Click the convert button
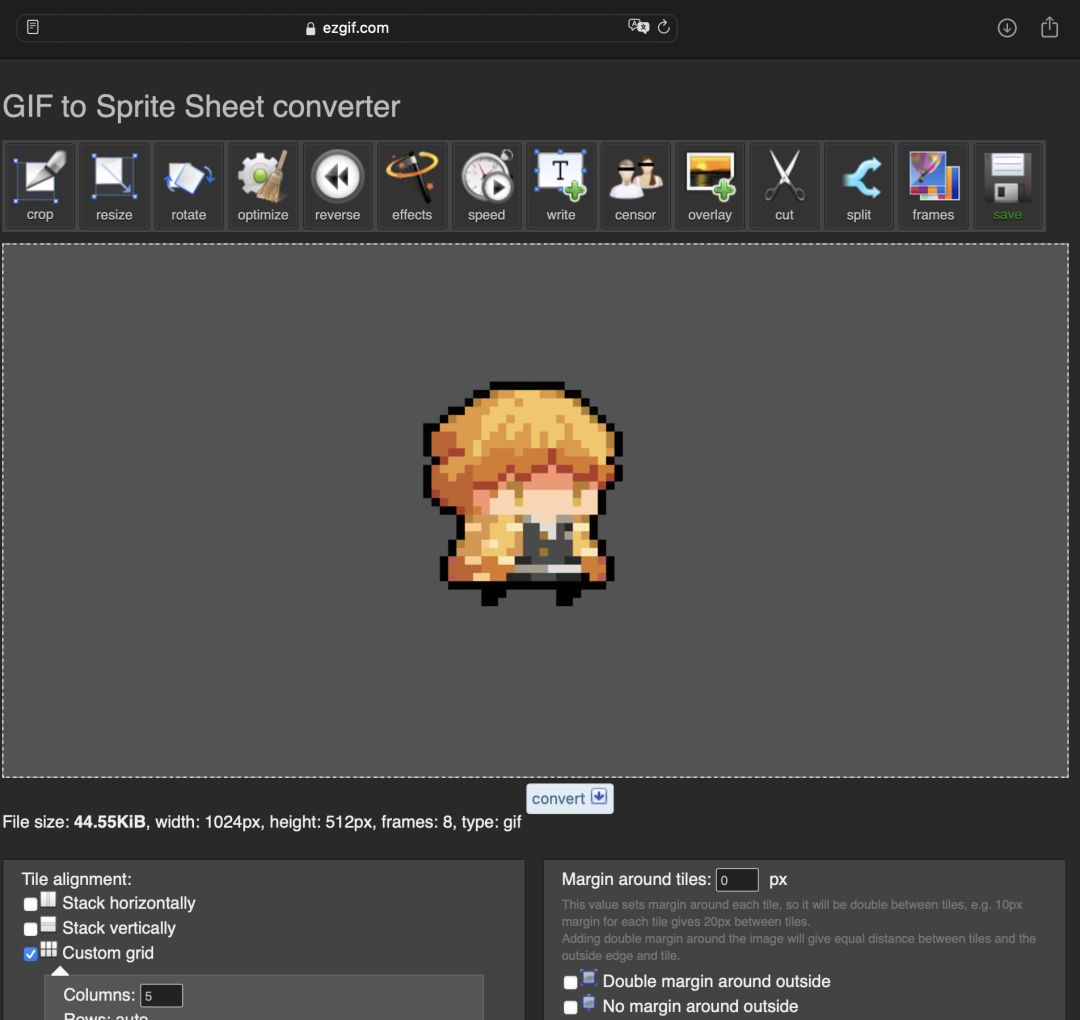Screen dimensions: 1080x1020 coord(570,798)
